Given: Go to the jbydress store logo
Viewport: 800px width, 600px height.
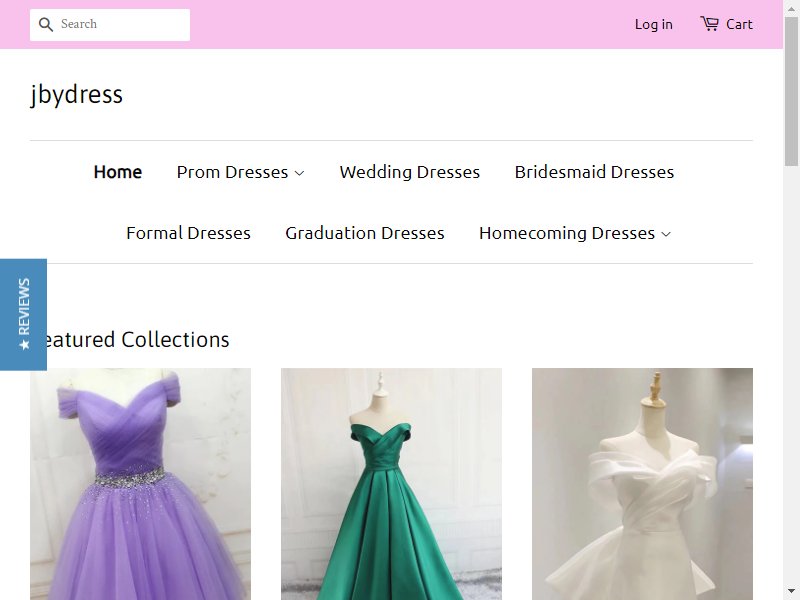Looking at the screenshot, I should [x=77, y=94].
